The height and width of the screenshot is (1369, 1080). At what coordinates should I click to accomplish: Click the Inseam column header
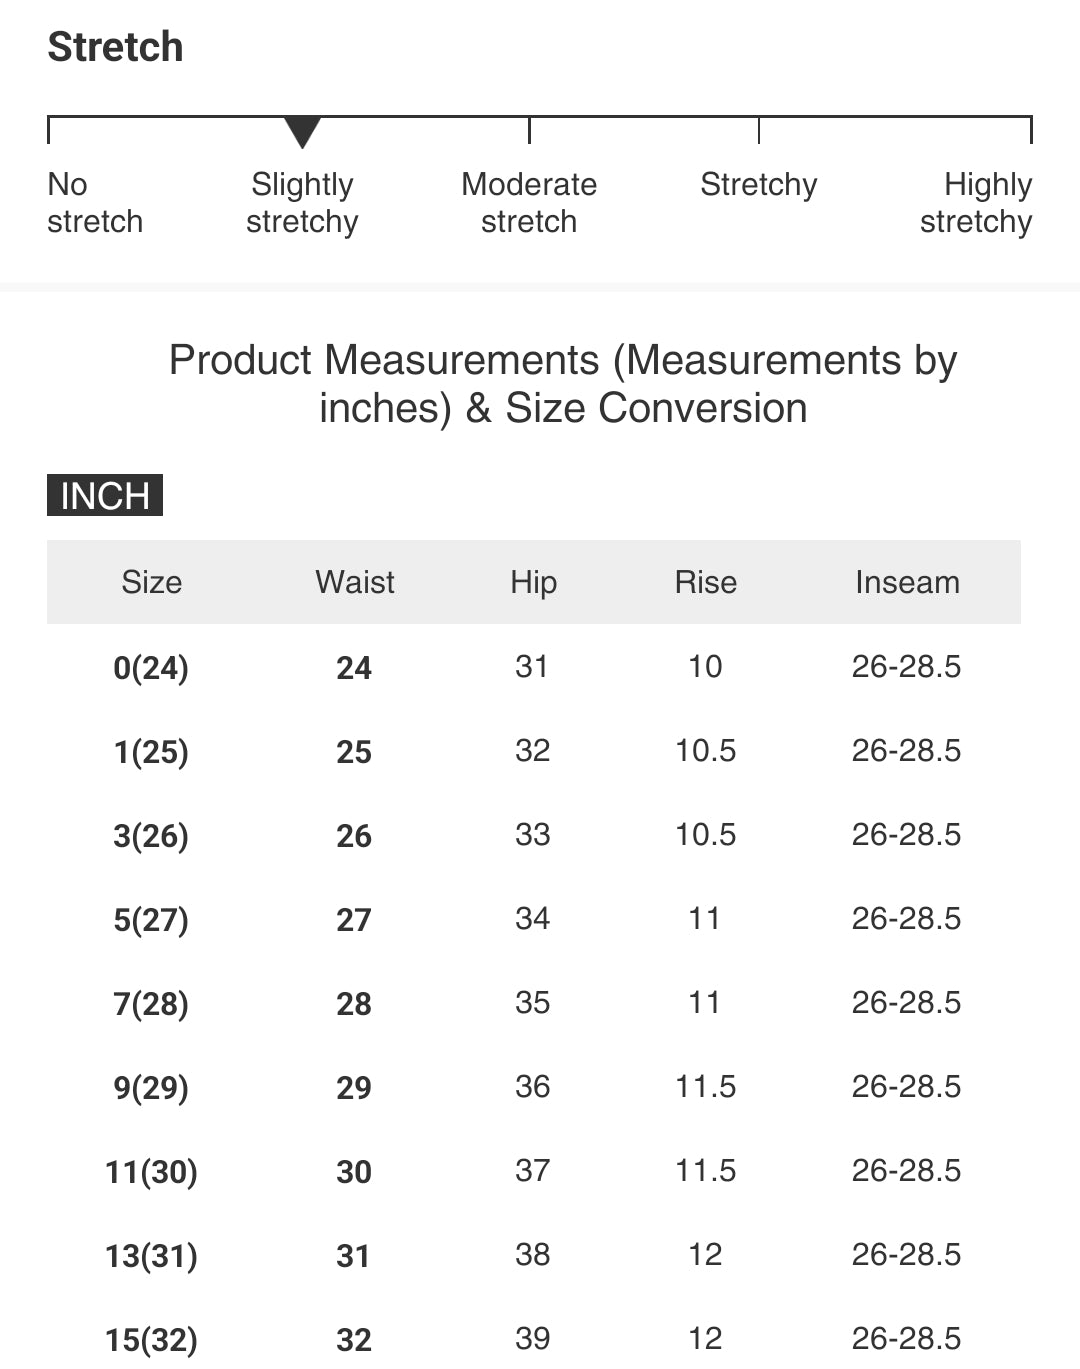907,582
